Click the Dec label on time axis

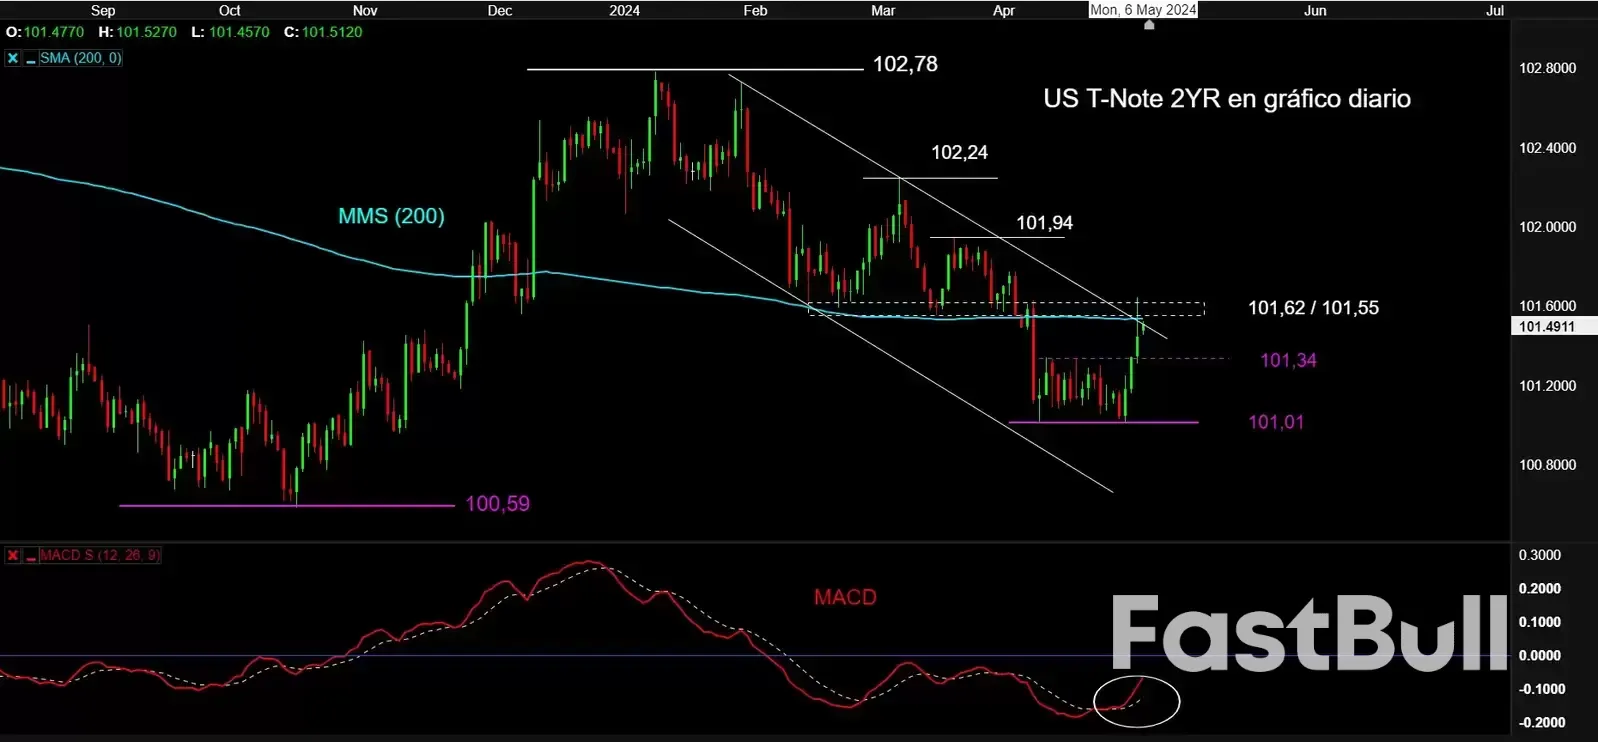(499, 10)
